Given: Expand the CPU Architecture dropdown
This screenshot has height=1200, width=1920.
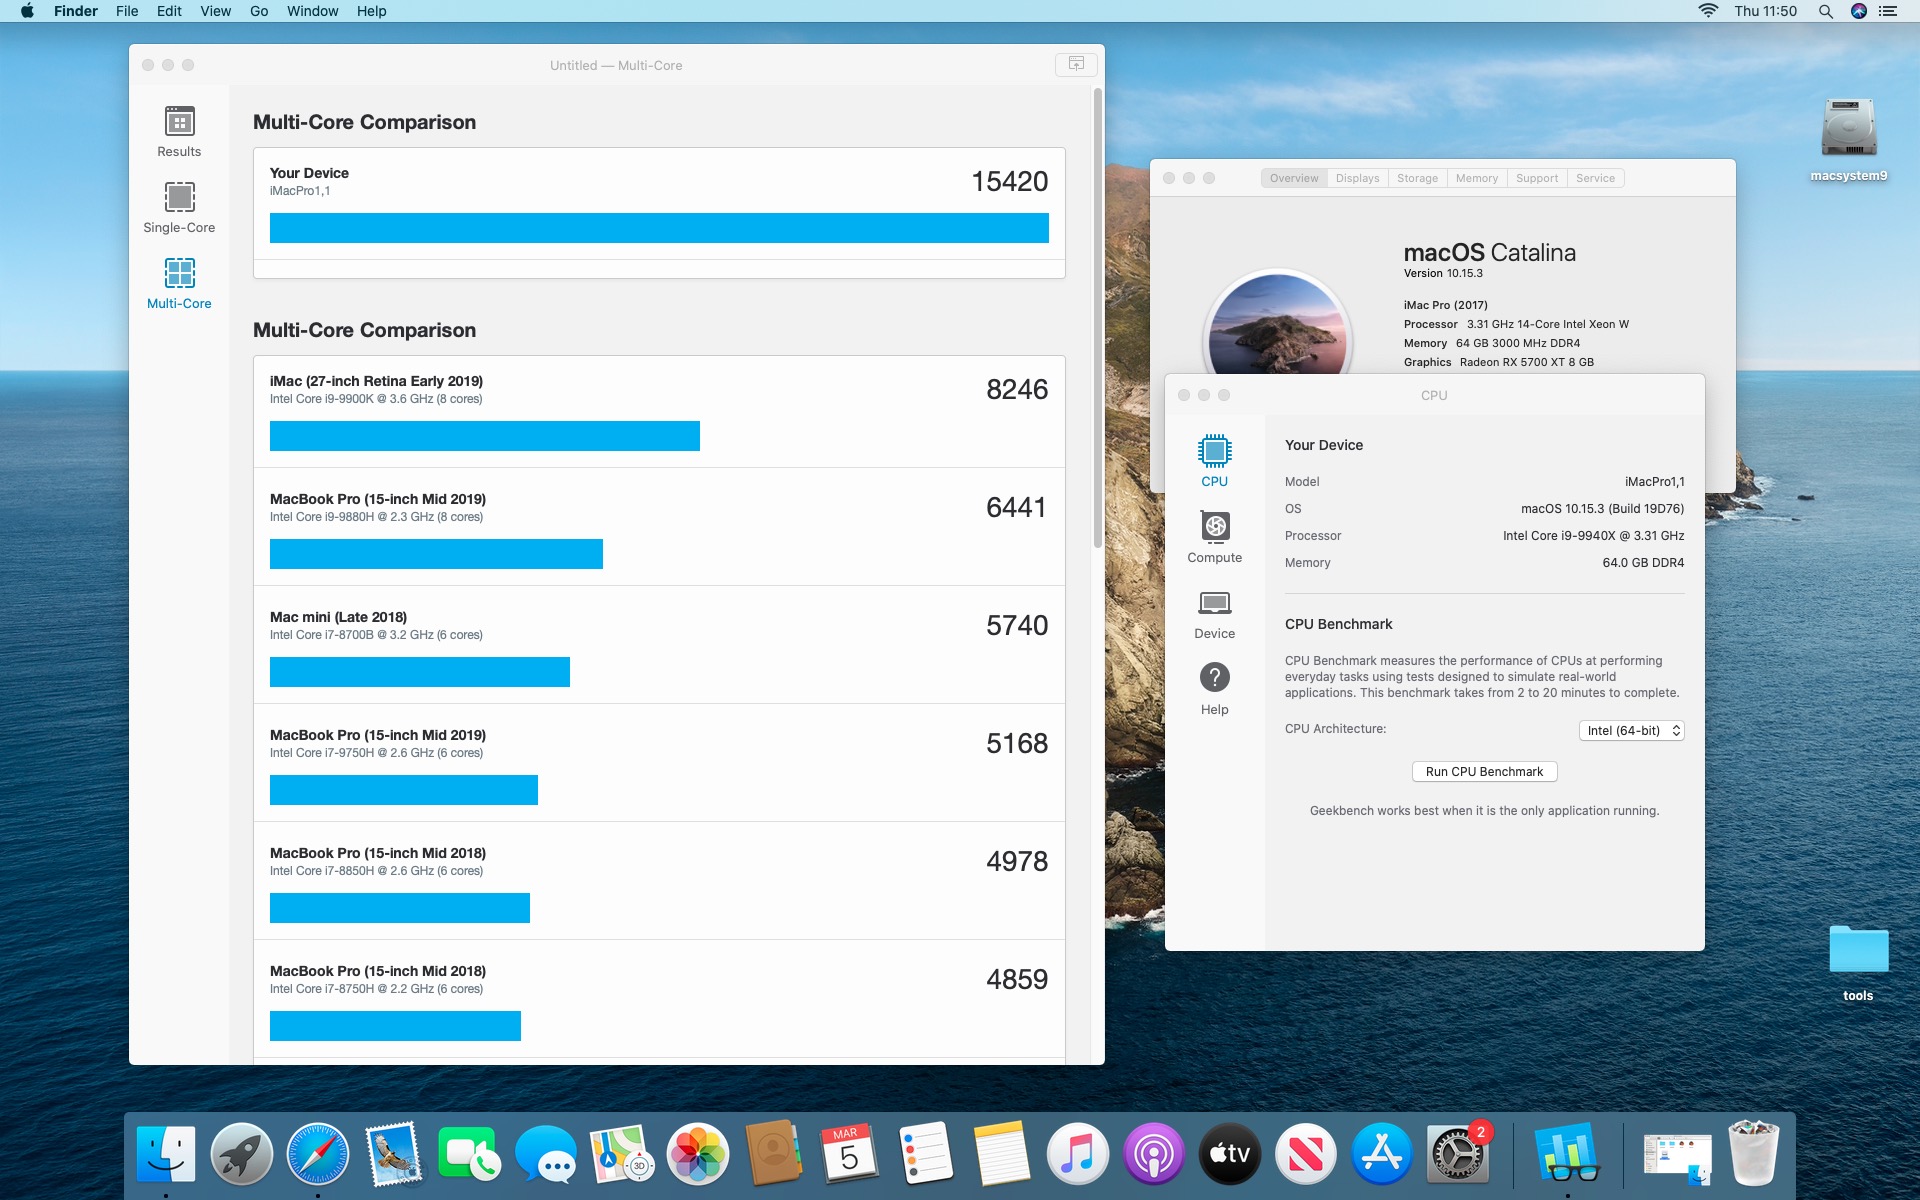Looking at the screenshot, I should tap(1631, 731).
